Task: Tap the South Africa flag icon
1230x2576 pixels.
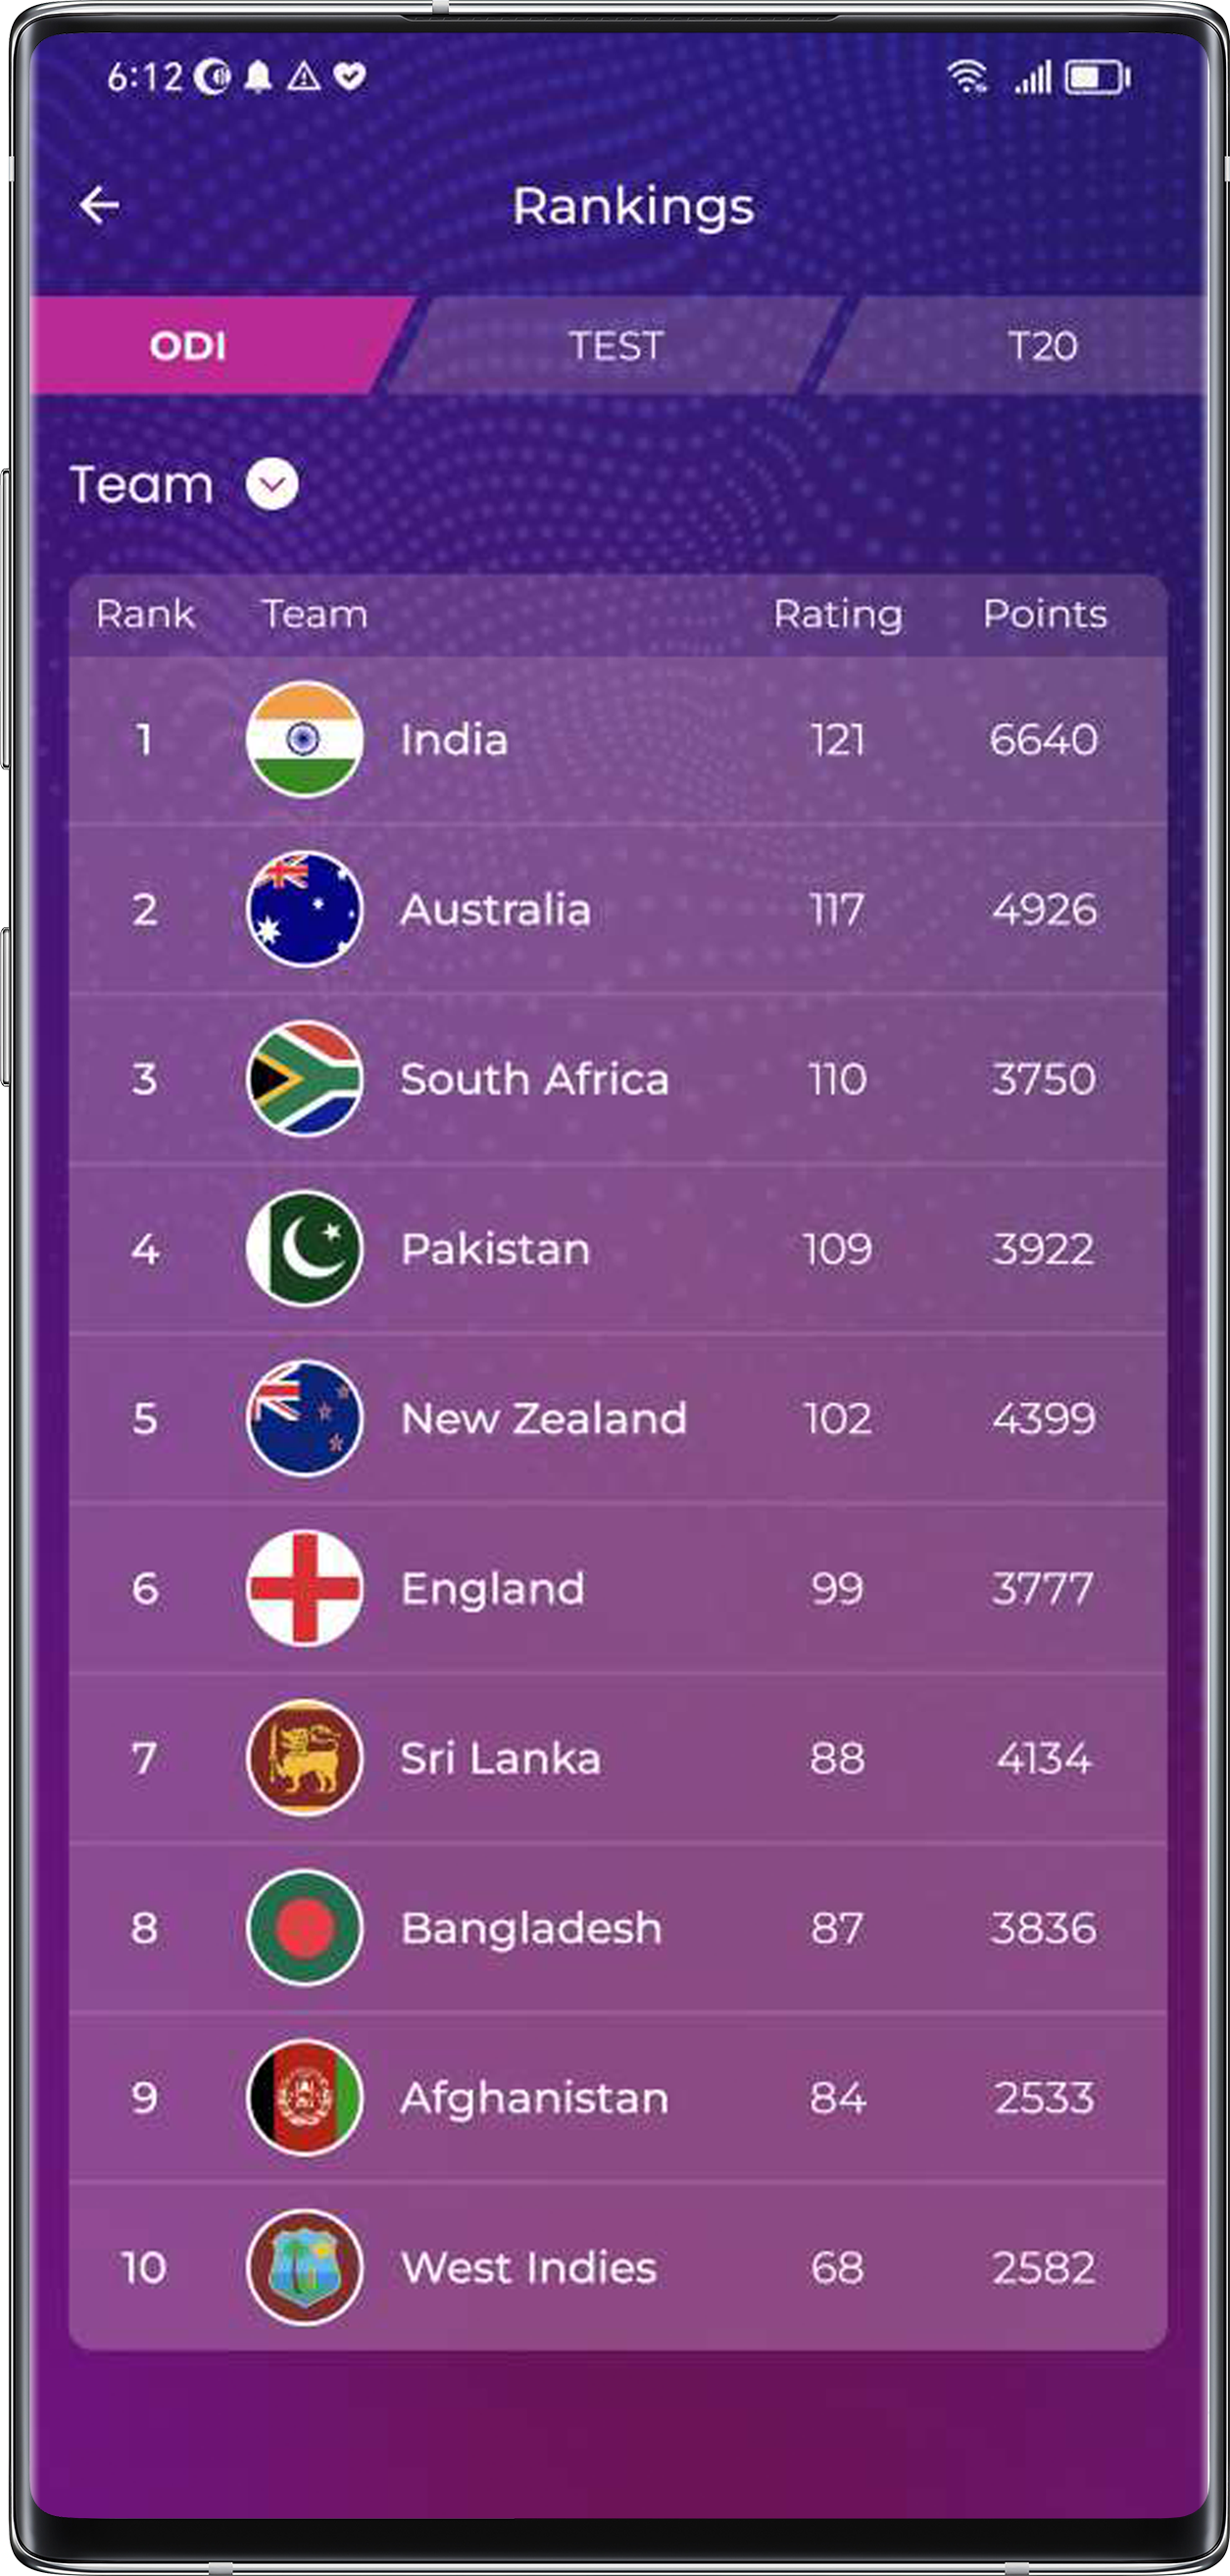Action: tap(304, 1078)
